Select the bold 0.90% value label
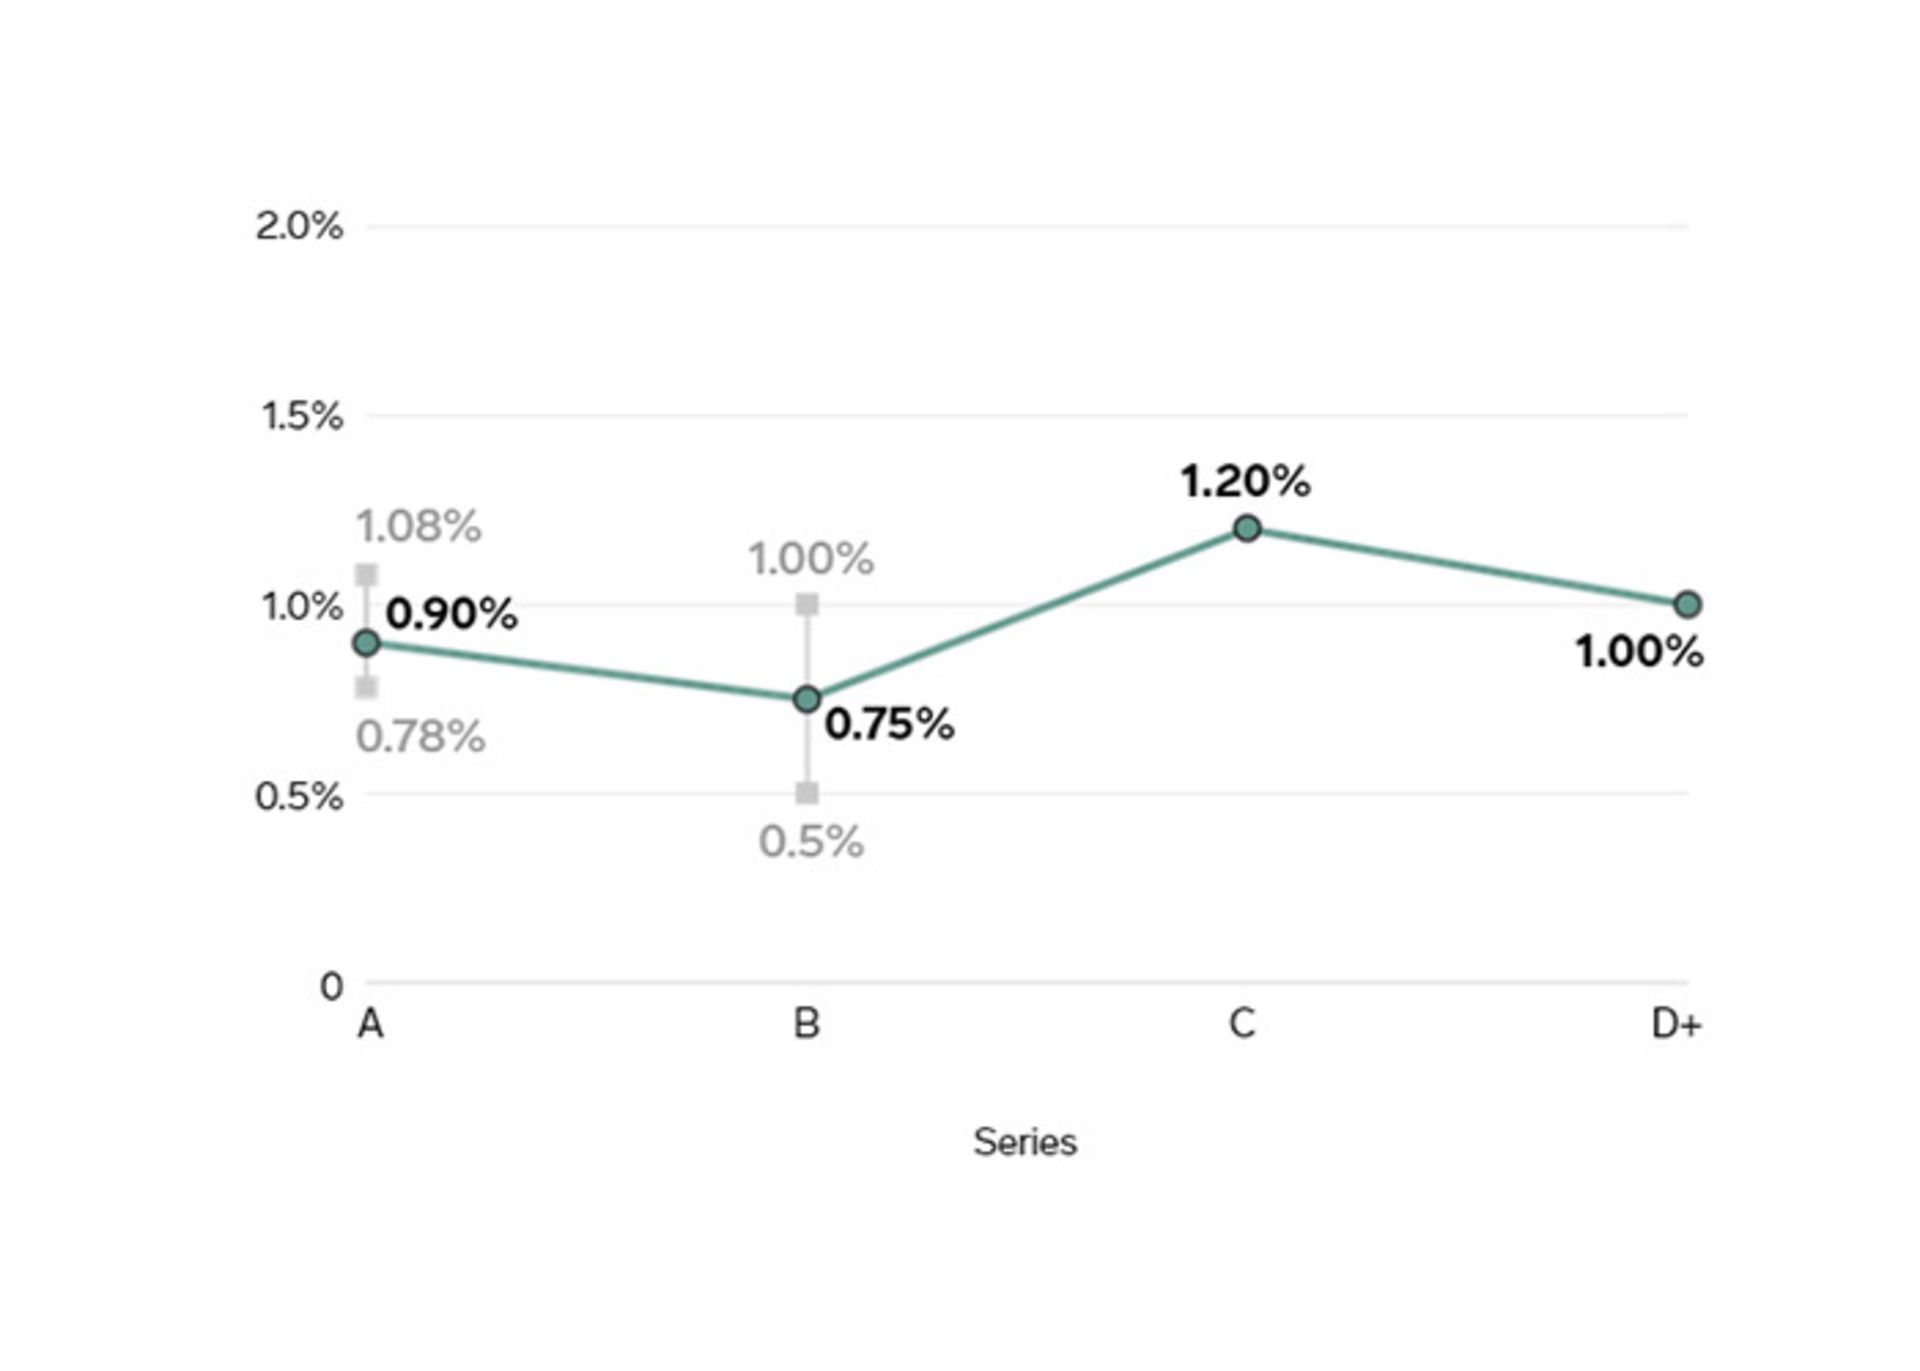The height and width of the screenshot is (1371, 1920). (452, 614)
